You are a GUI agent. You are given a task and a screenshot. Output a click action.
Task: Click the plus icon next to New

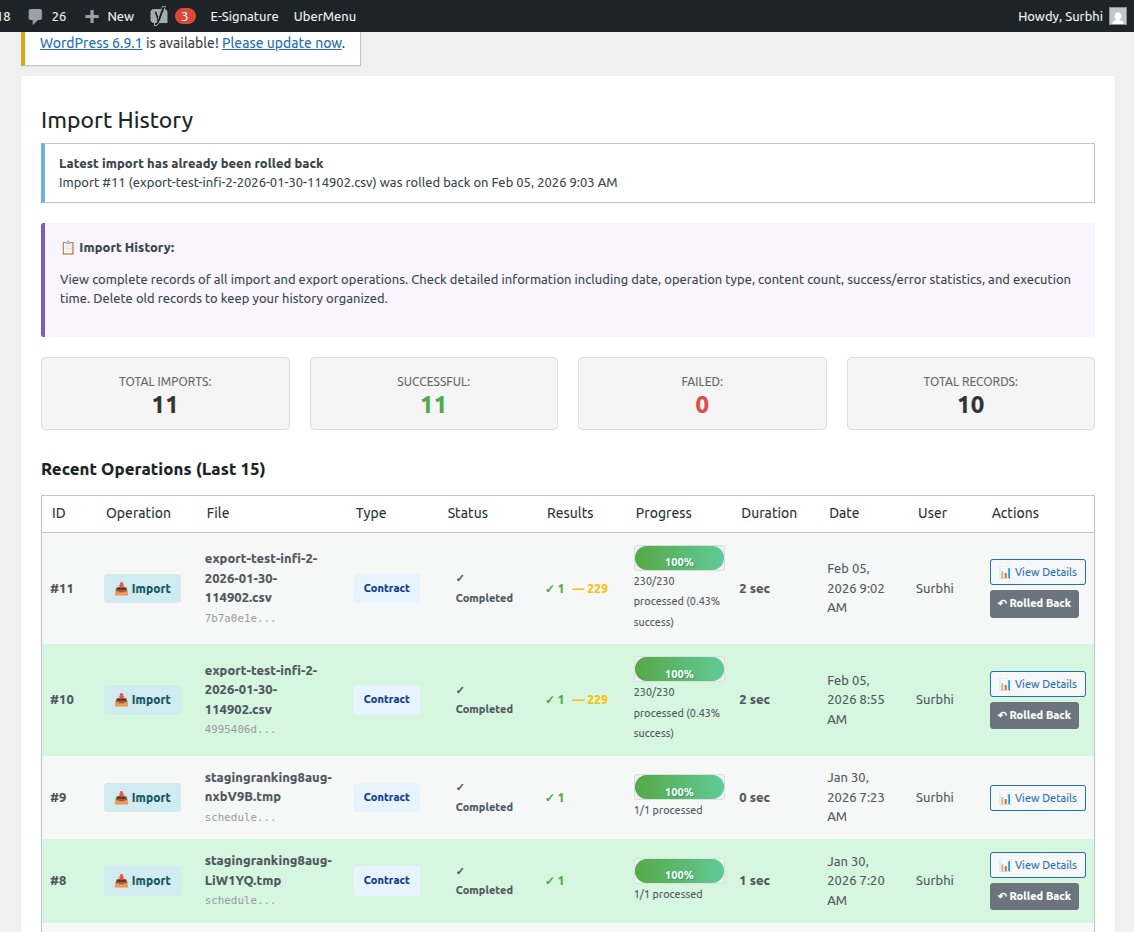tap(92, 16)
